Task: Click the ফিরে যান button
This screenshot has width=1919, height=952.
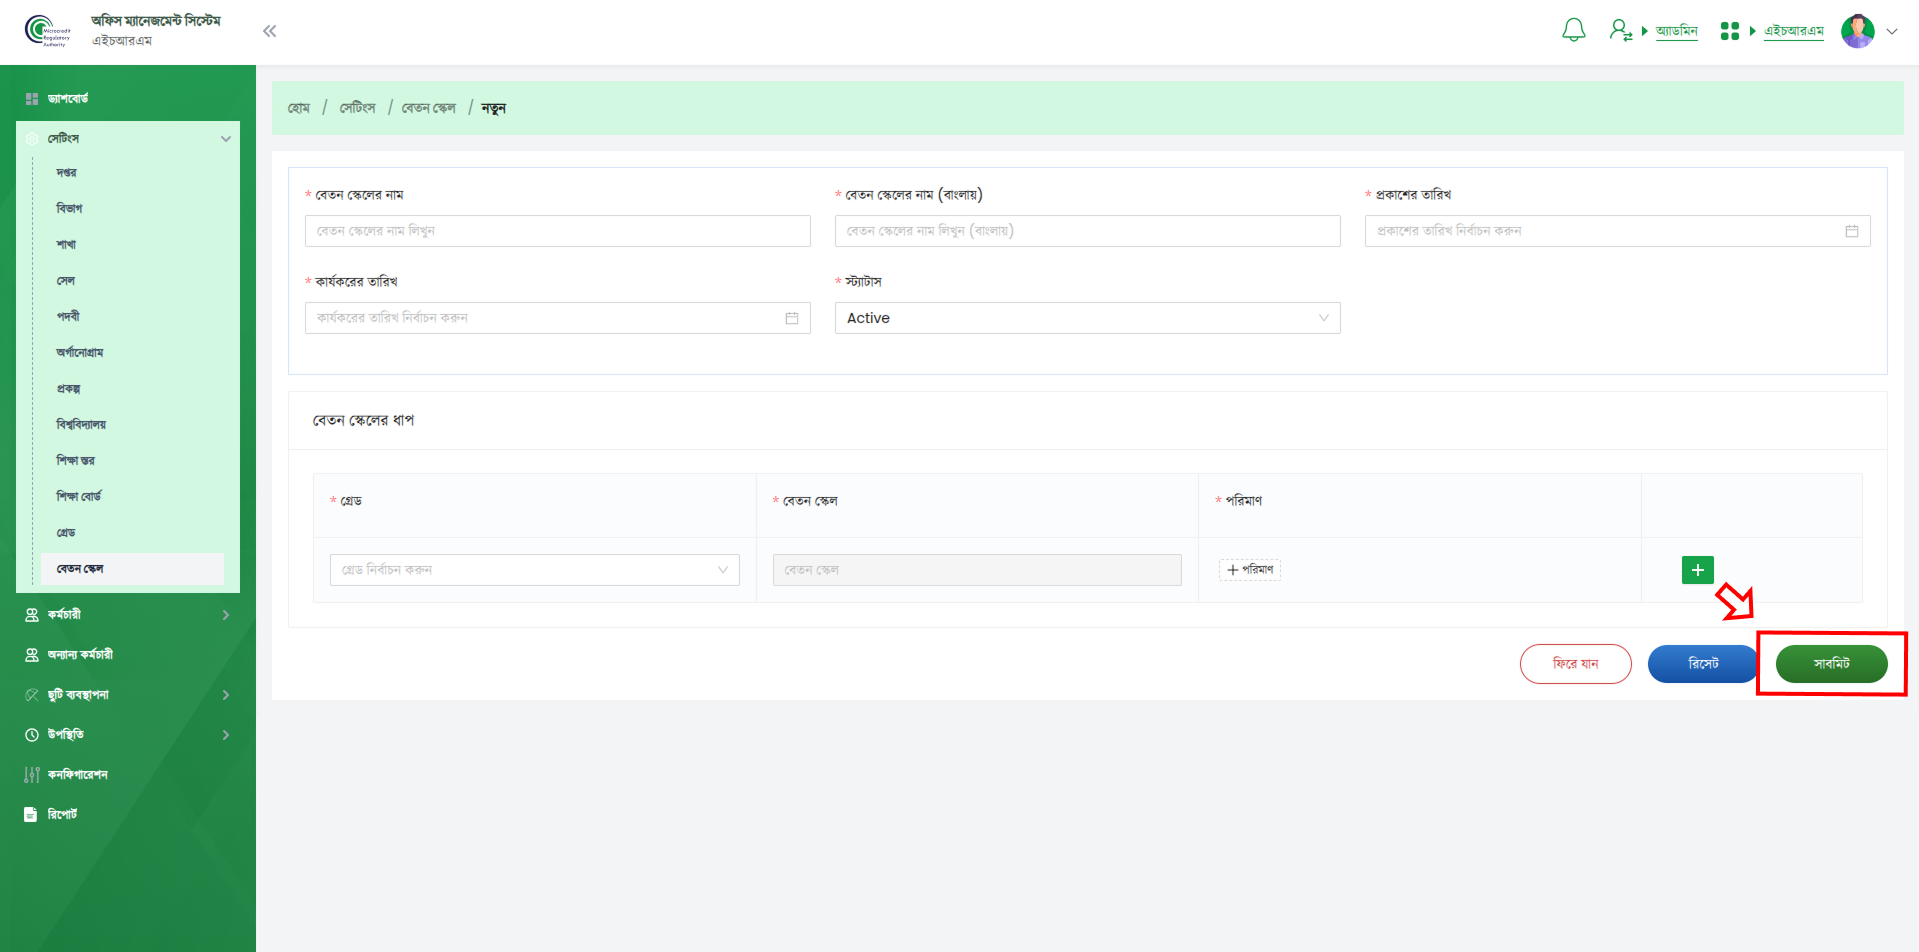Action: [x=1575, y=664]
